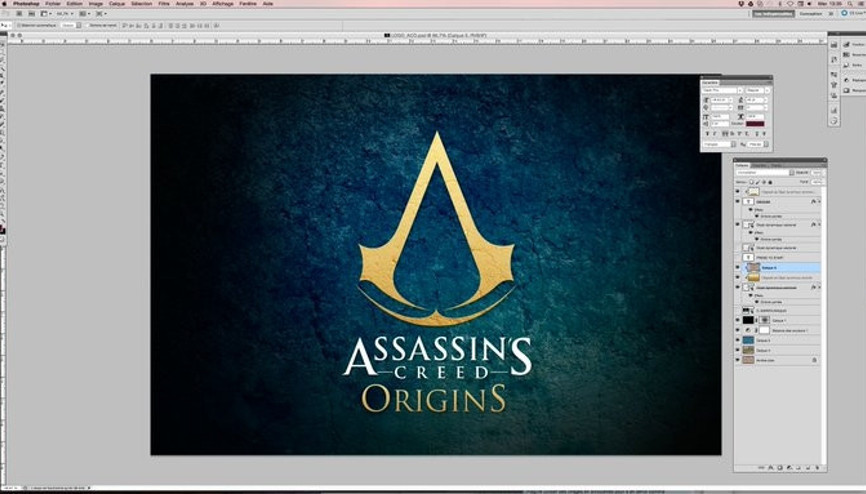Open the anti-aliasing dropdown in Character panel
866x494 pixels.
point(766,144)
